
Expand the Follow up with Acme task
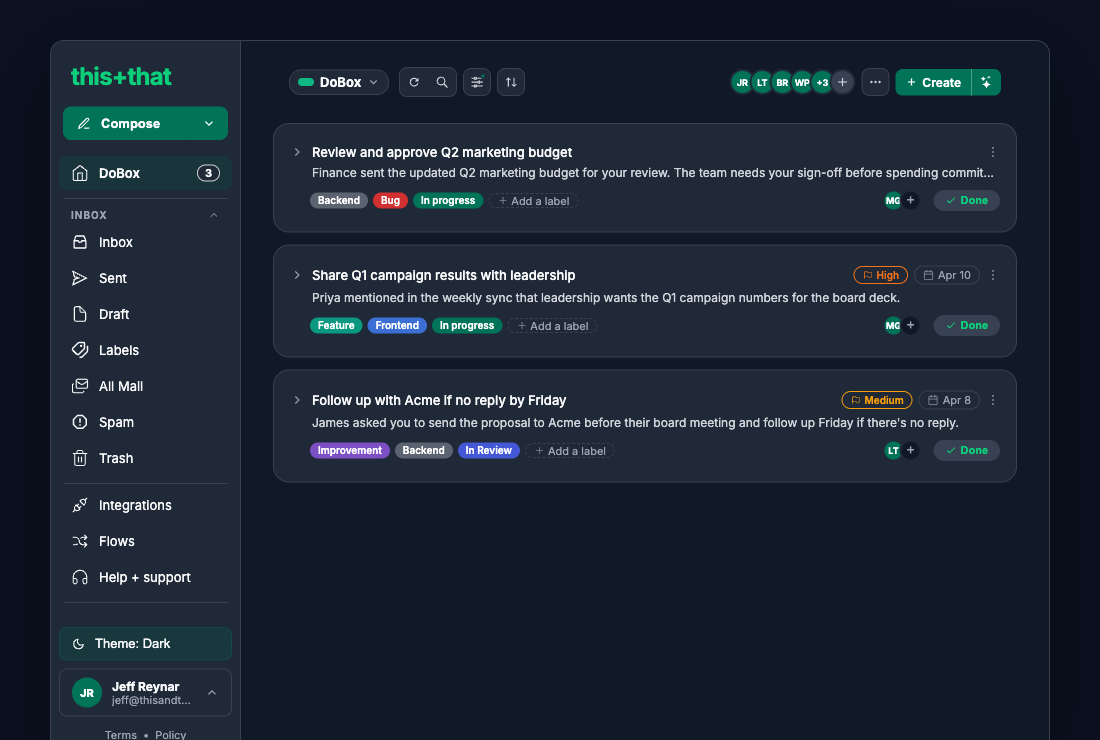pyautogui.click(x=297, y=400)
